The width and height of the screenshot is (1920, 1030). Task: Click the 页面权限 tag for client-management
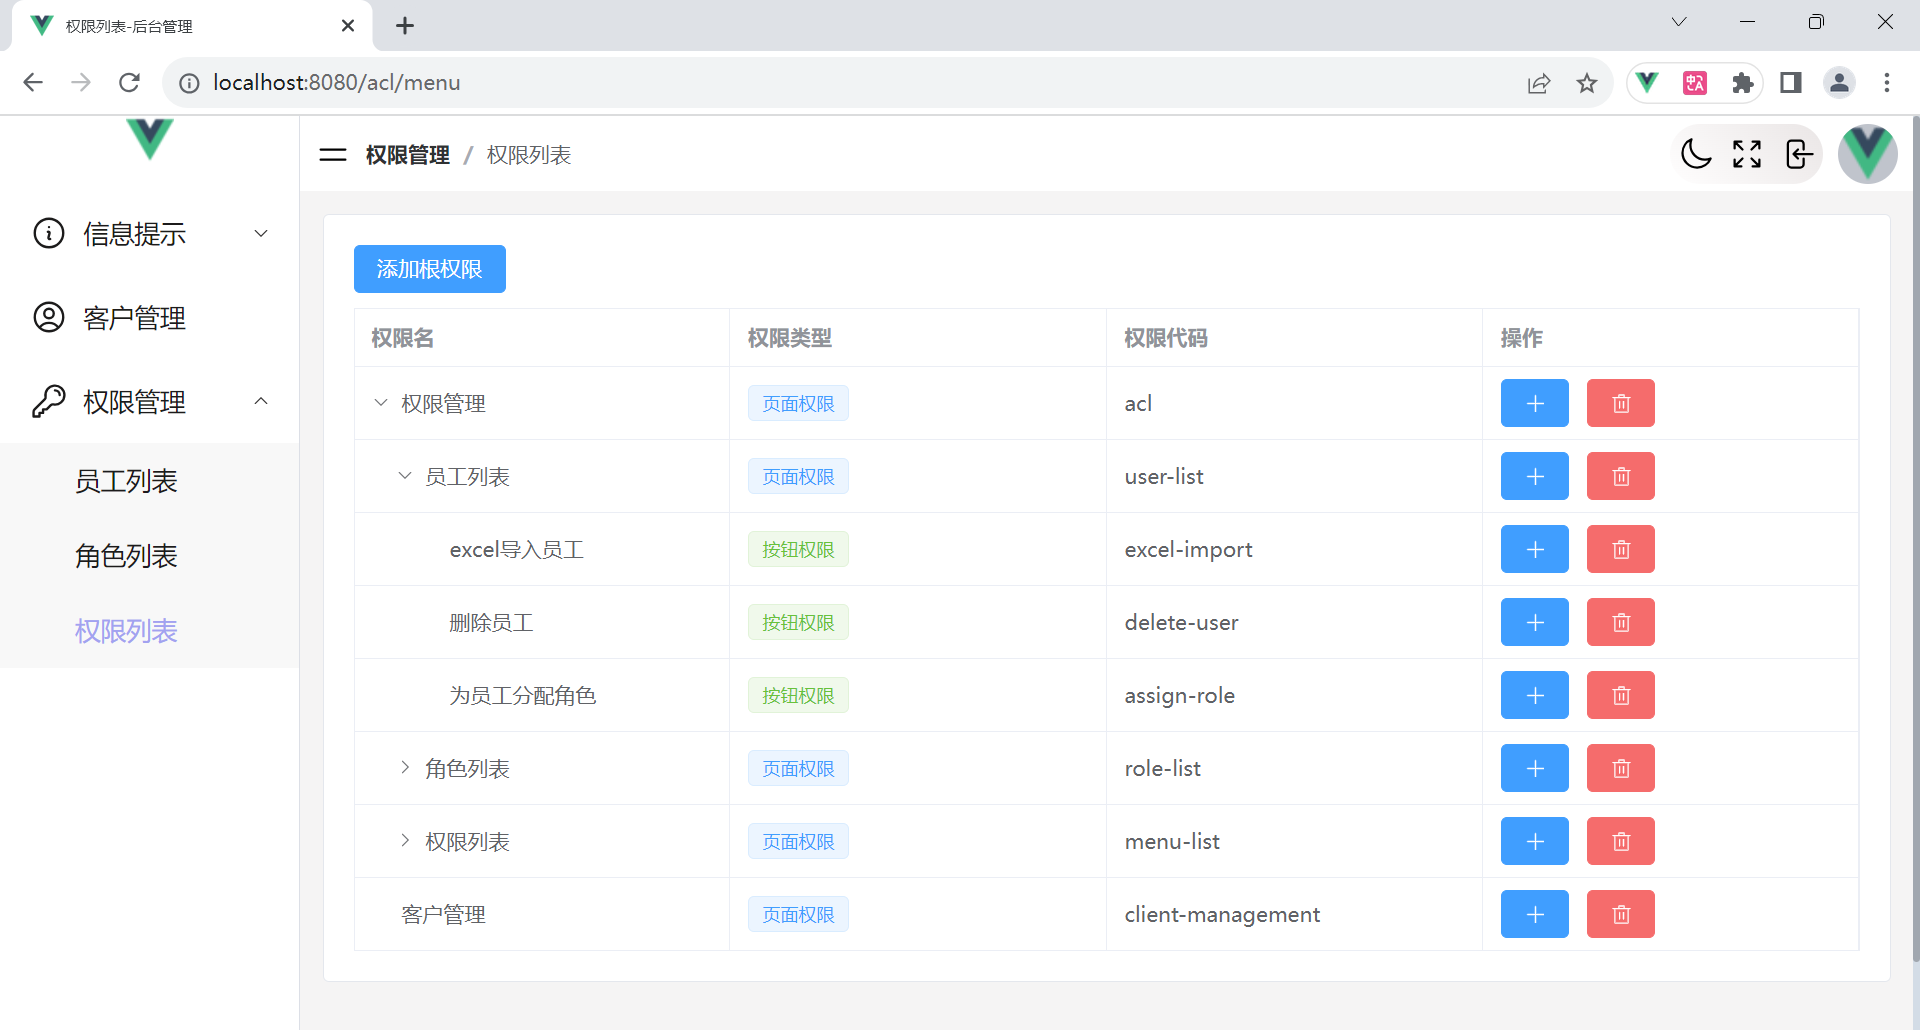[798, 914]
